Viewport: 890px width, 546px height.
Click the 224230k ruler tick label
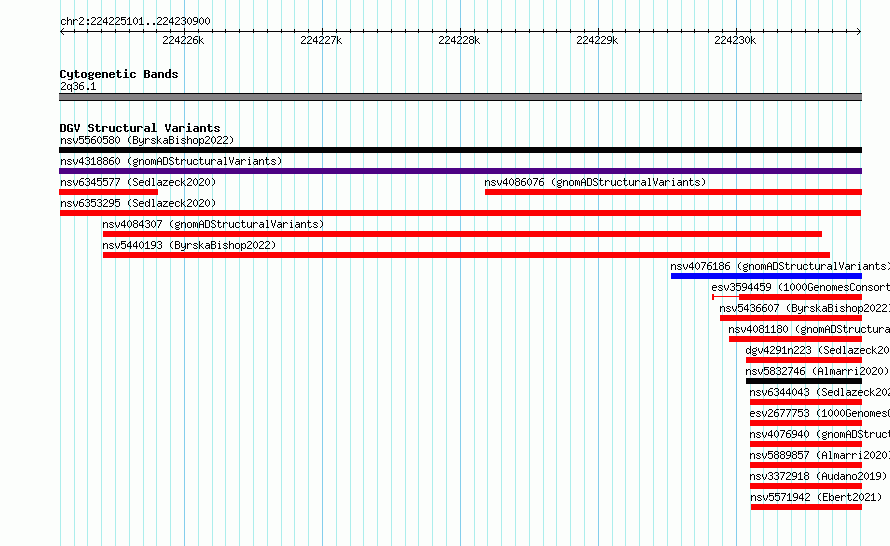(735, 40)
